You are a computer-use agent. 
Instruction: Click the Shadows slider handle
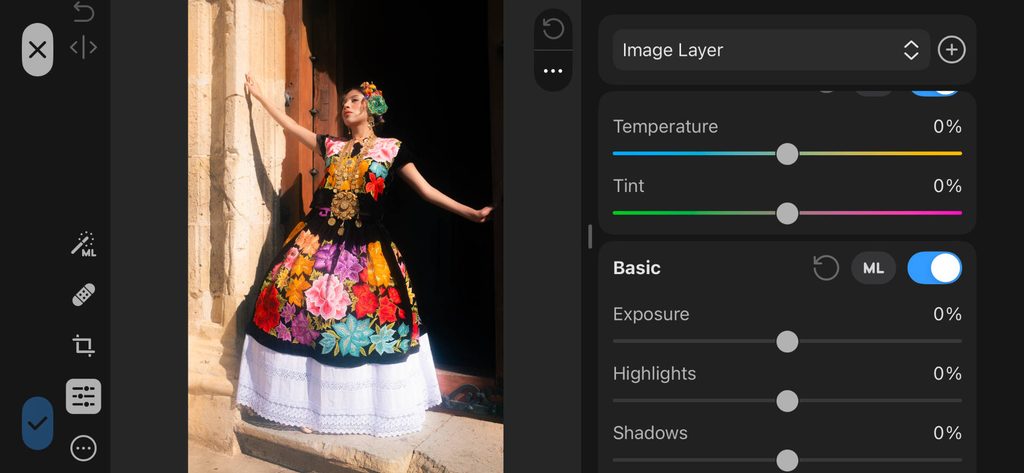[787, 461]
